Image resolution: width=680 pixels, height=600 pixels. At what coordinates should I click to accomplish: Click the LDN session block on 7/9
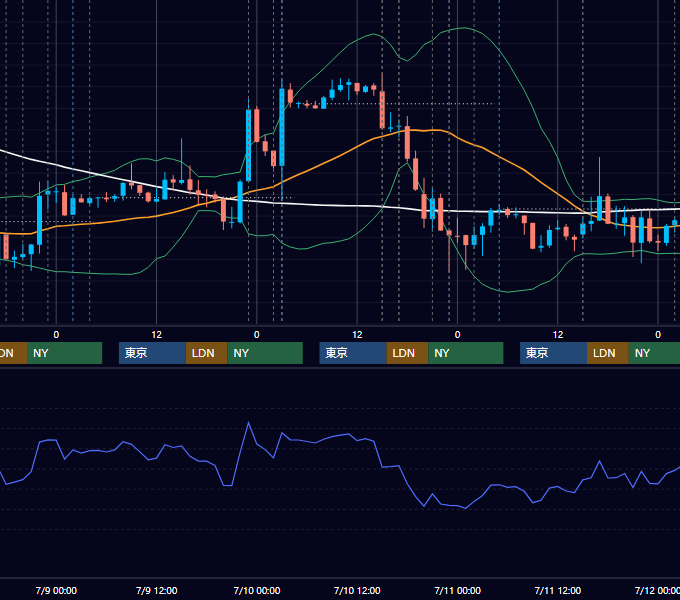pos(206,353)
